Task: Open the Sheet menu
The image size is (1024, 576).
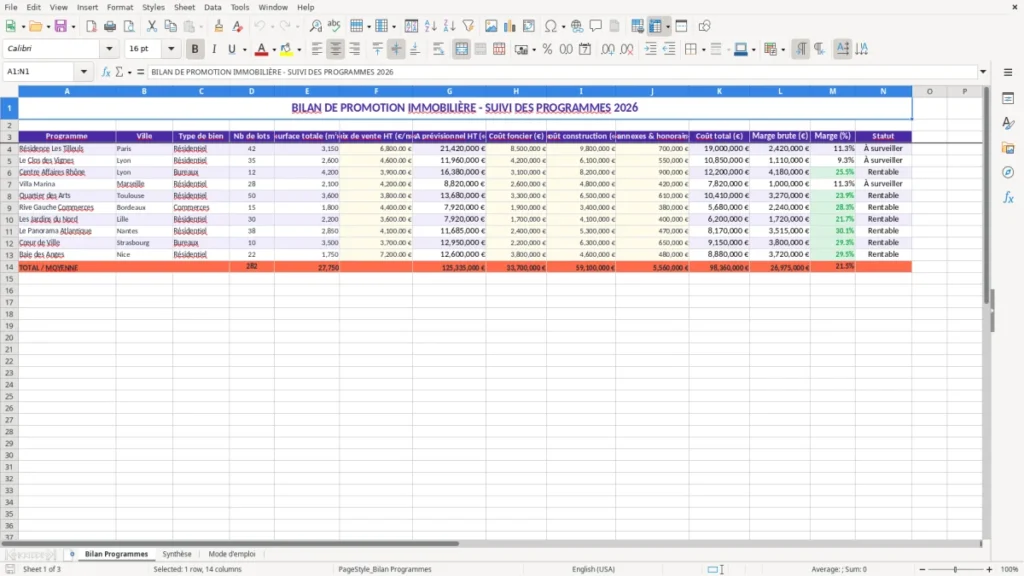Action: click(x=184, y=7)
